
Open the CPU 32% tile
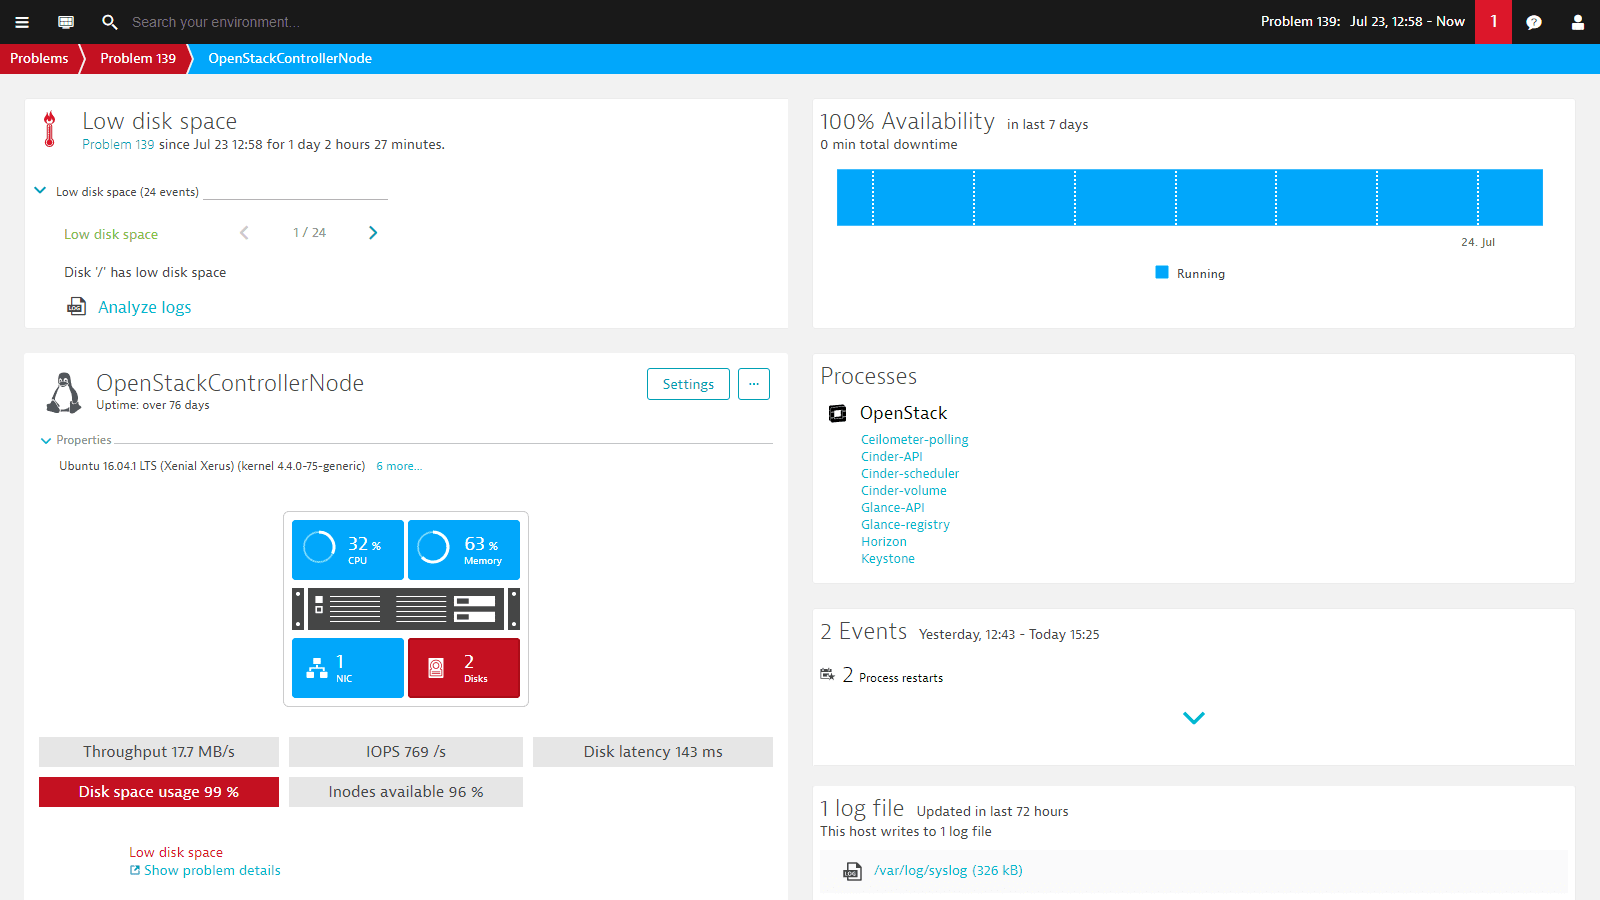[348, 550]
